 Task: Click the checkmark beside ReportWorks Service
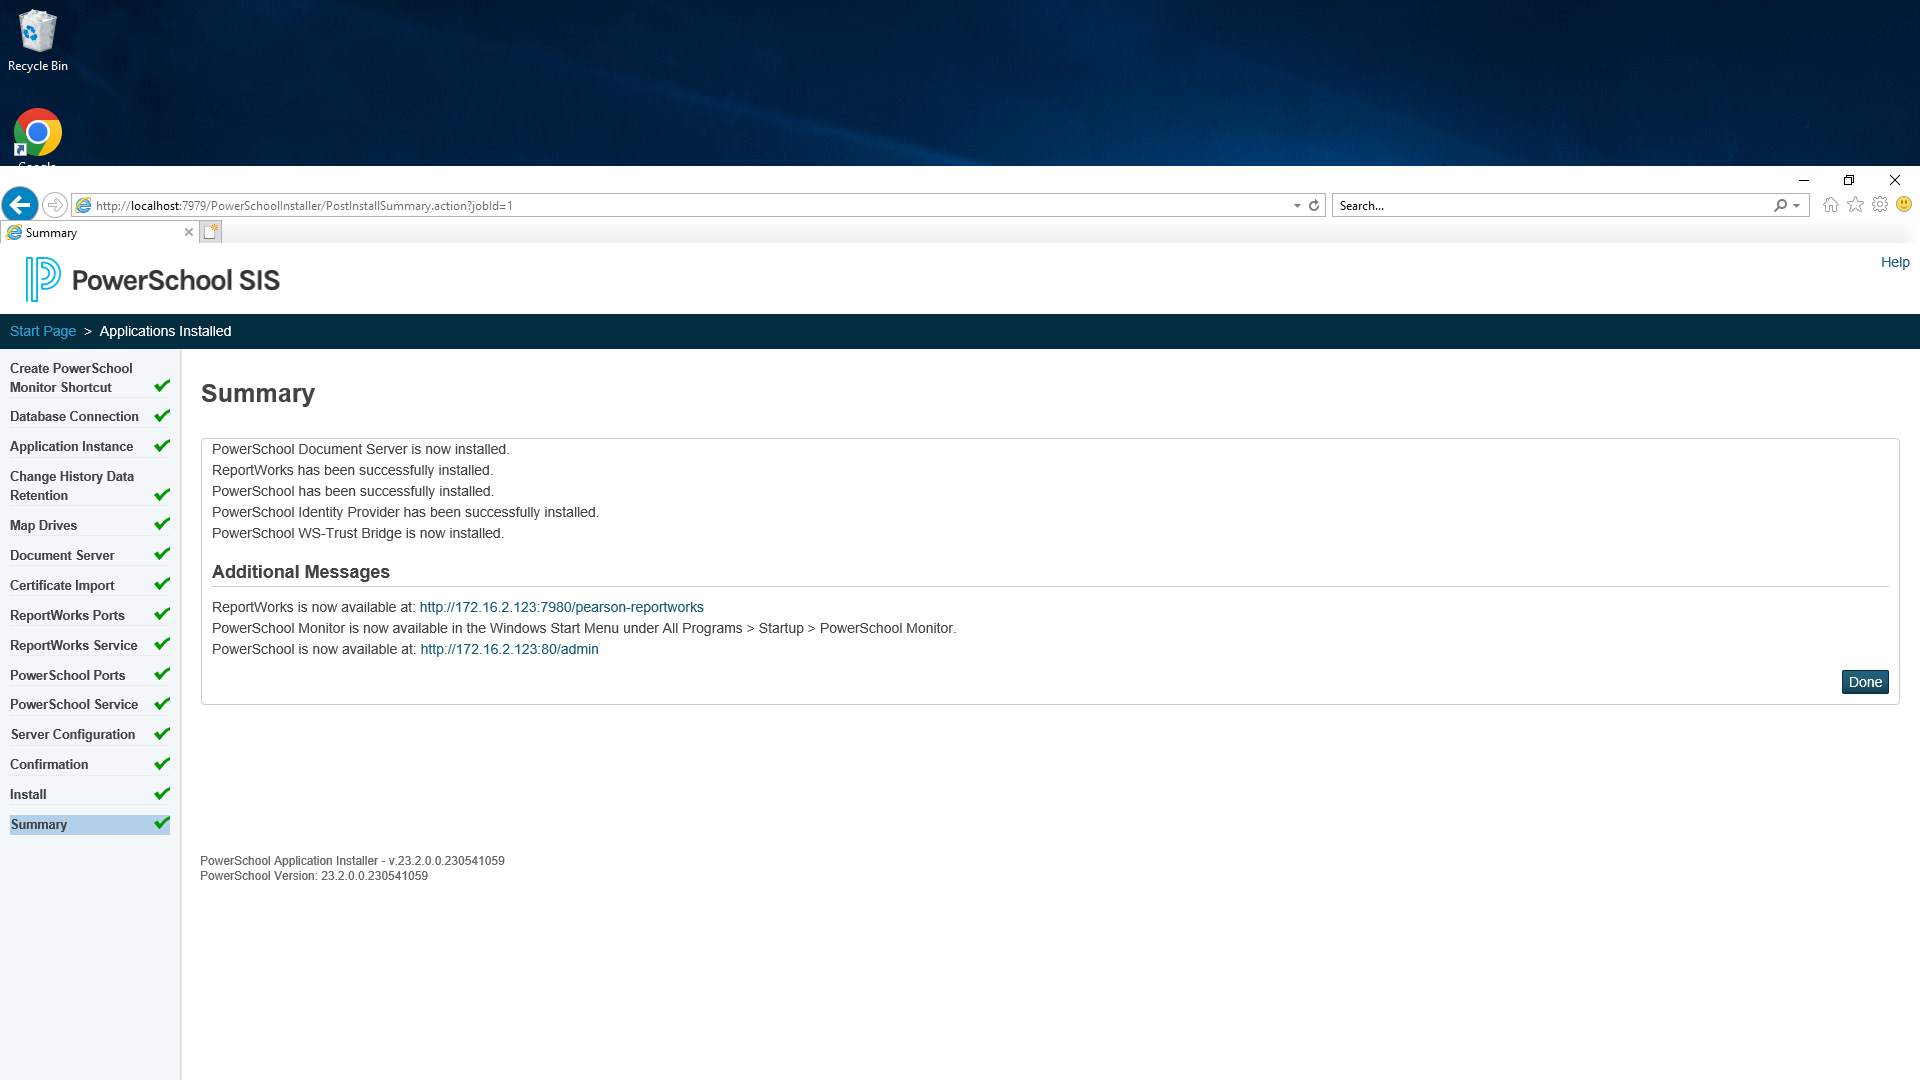pos(162,643)
